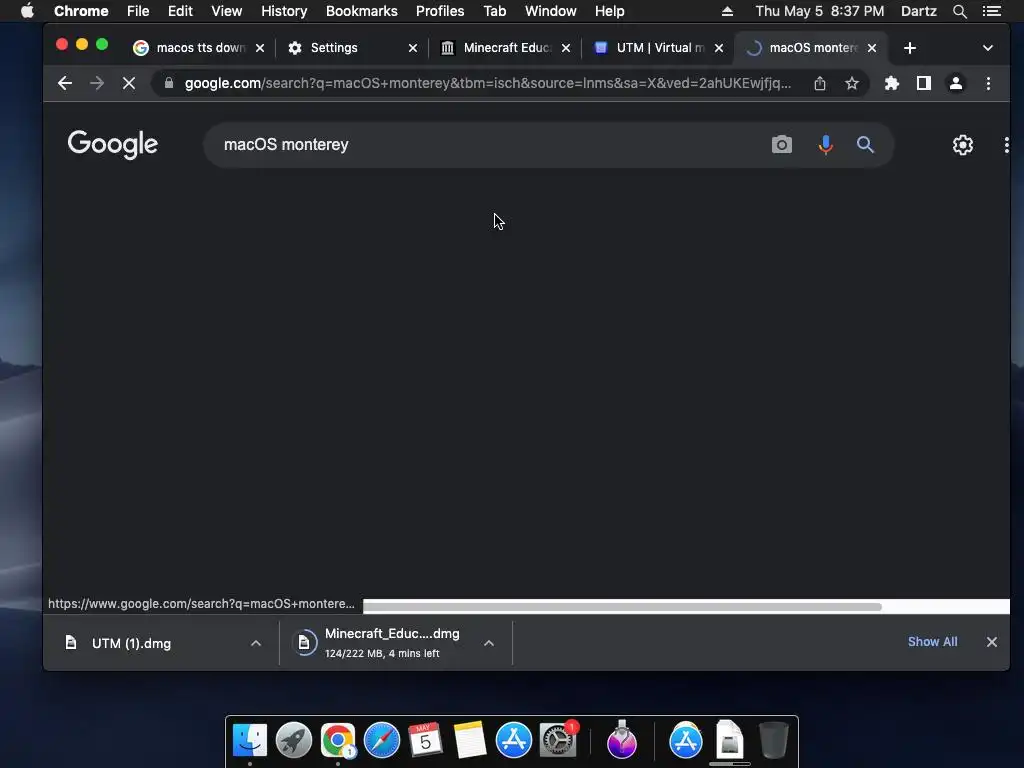
Task: Close the downloads bar
Action: (x=991, y=642)
